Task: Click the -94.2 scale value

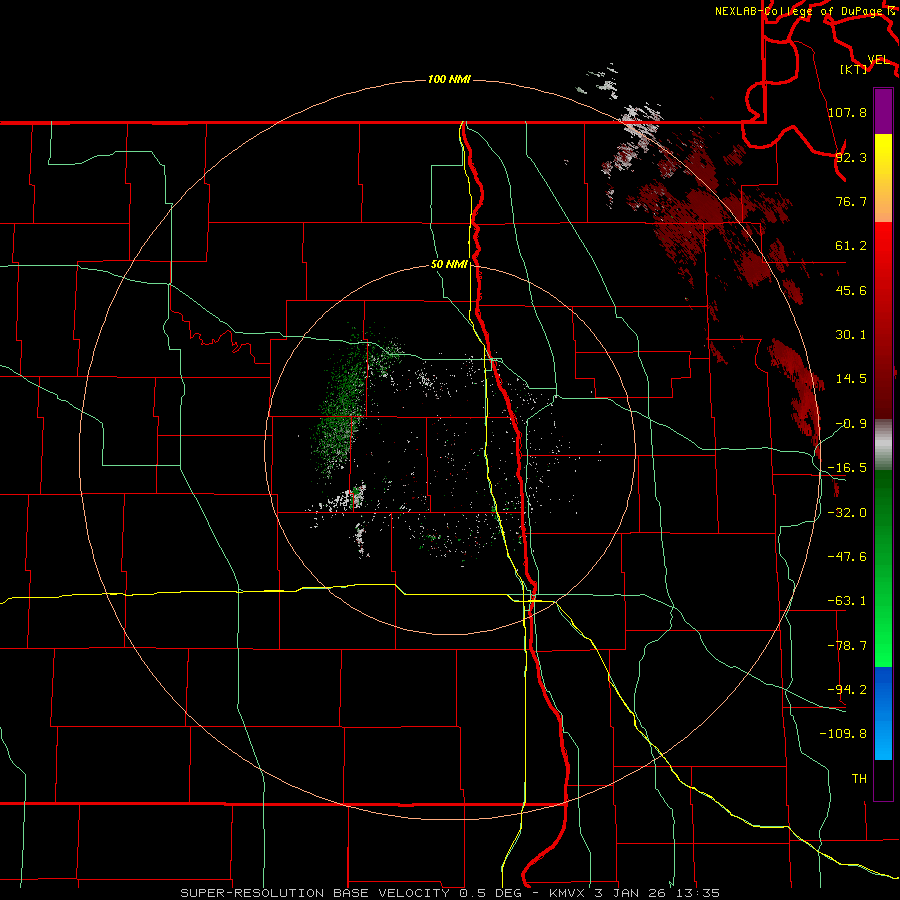Action: [847, 689]
